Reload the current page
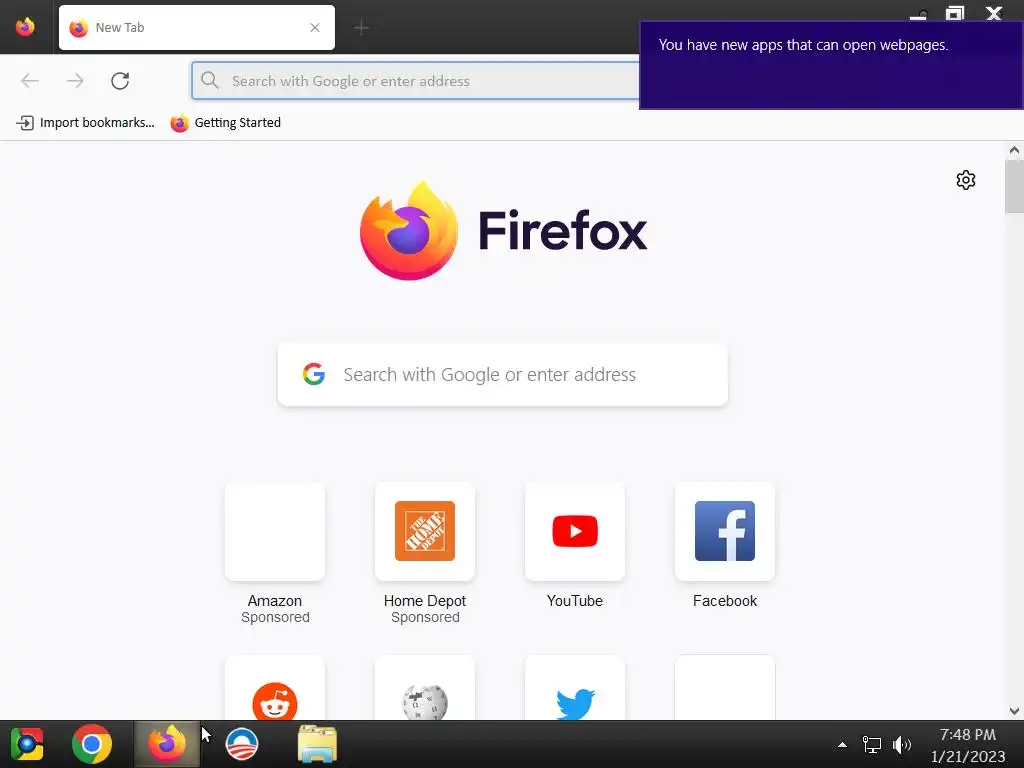The width and height of the screenshot is (1024, 768). (120, 80)
